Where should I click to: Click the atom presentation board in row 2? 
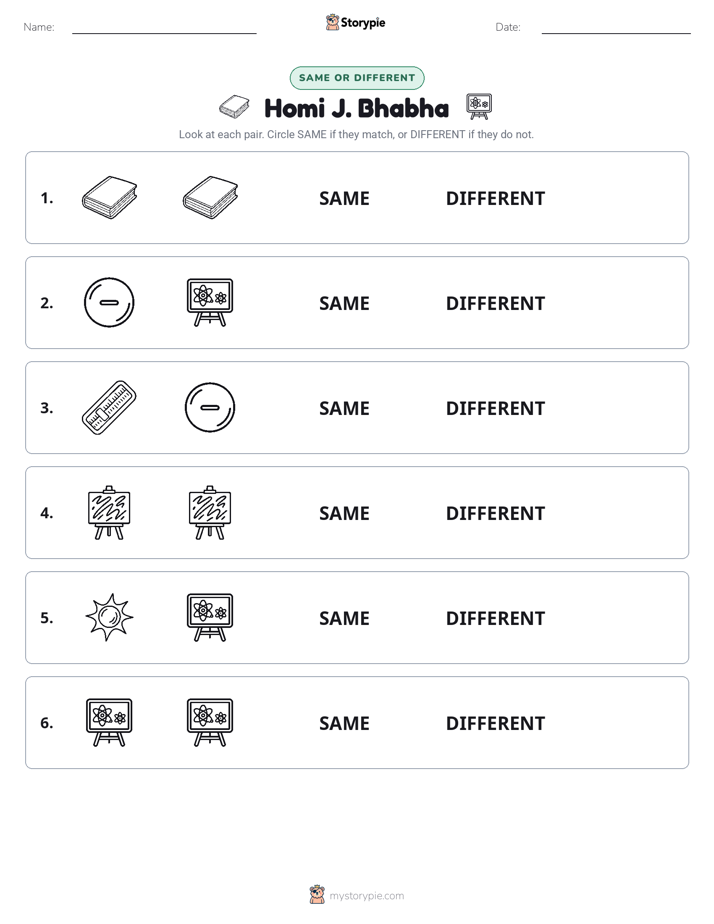210,302
